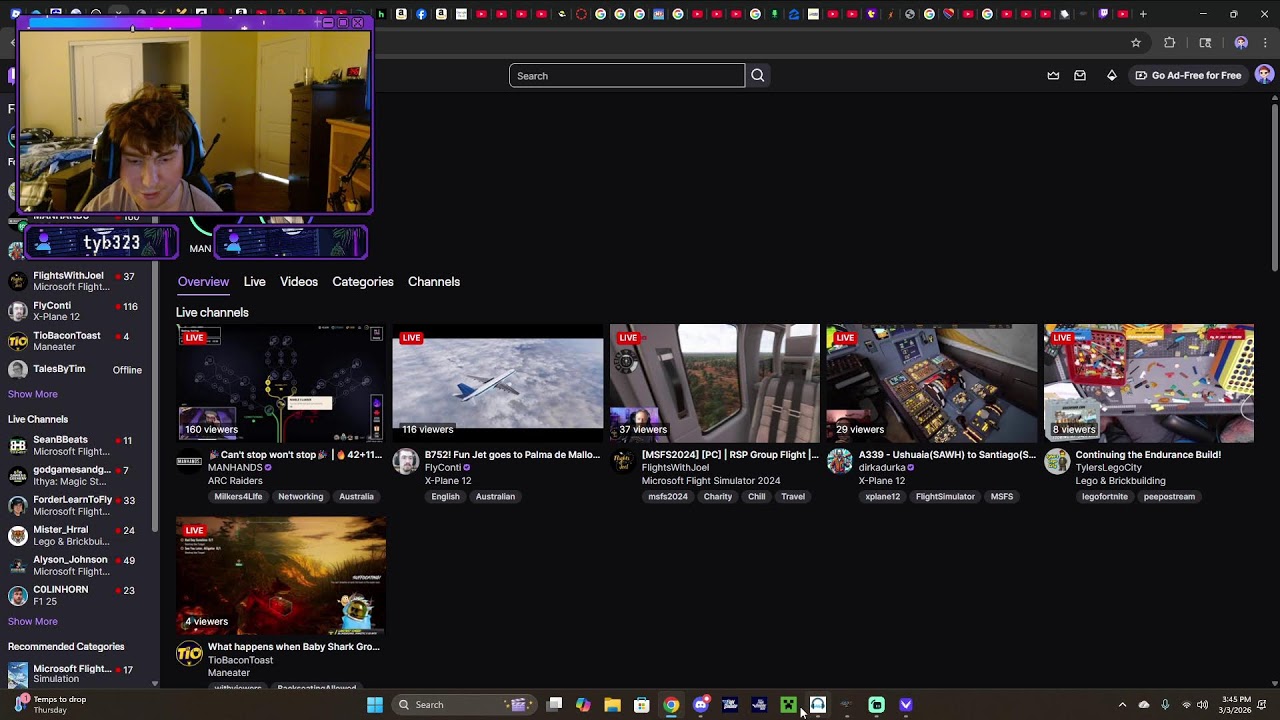Open the Categories tab
The image size is (1280, 720).
pyautogui.click(x=363, y=282)
